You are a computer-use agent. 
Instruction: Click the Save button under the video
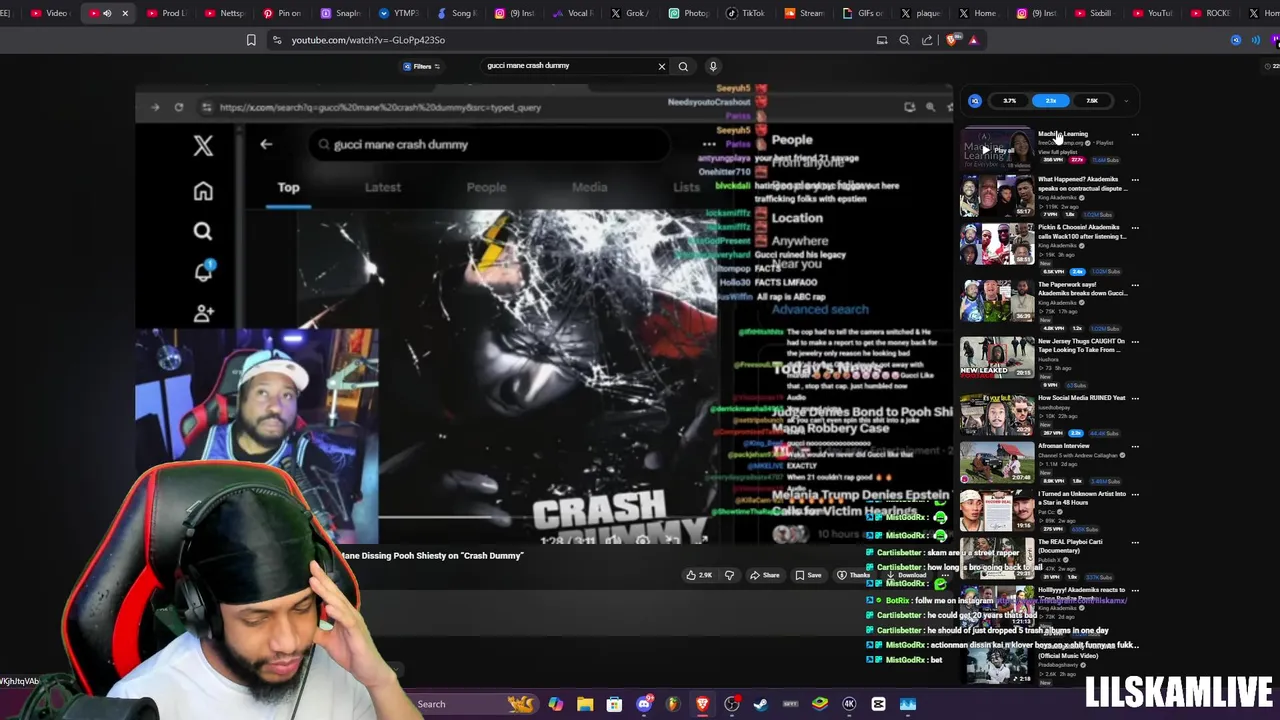(808, 575)
